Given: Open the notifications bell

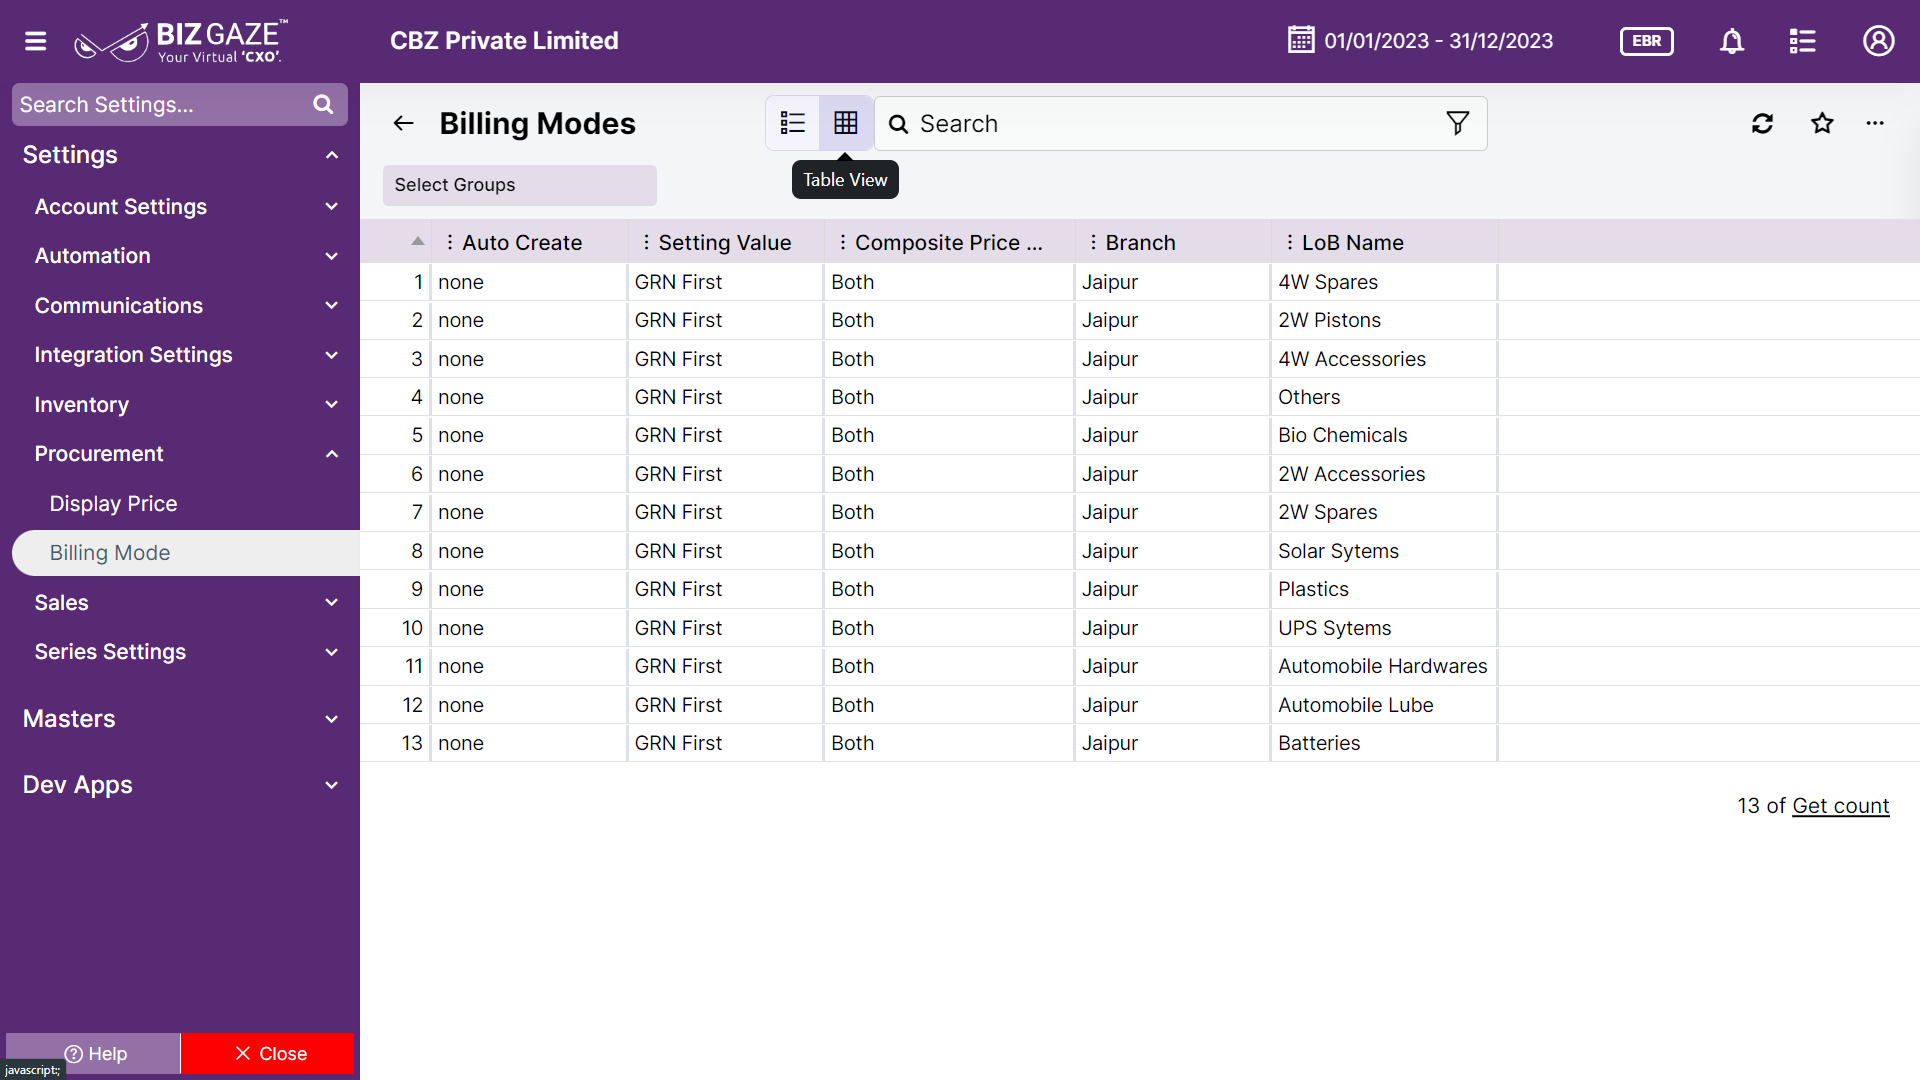Looking at the screenshot, I should [1732, 41].
